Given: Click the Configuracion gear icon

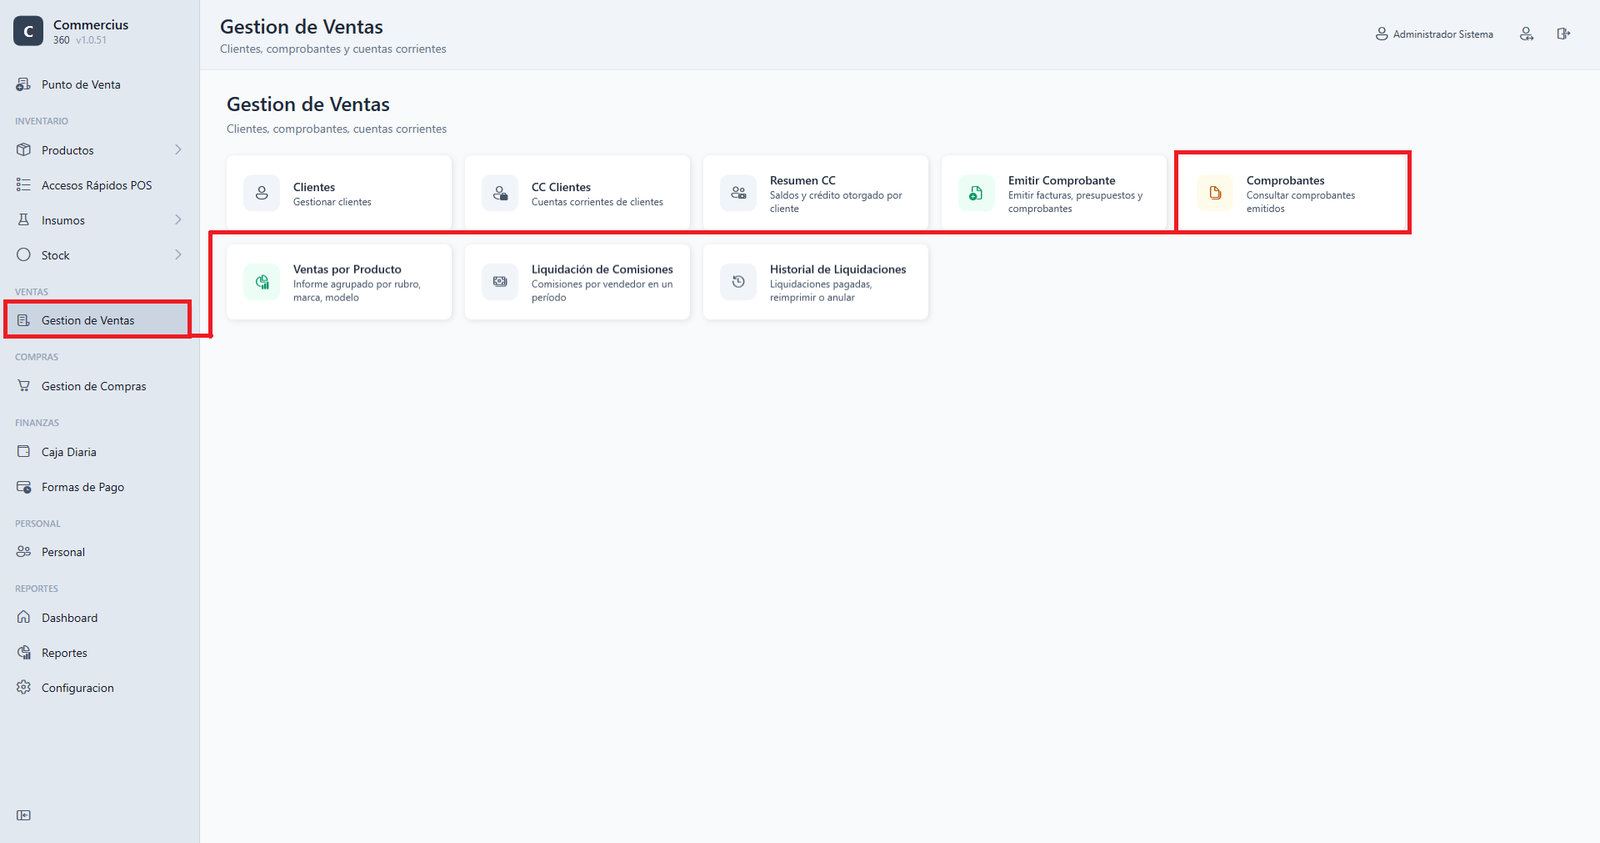Looking at the screenshot, I should 24,688.
